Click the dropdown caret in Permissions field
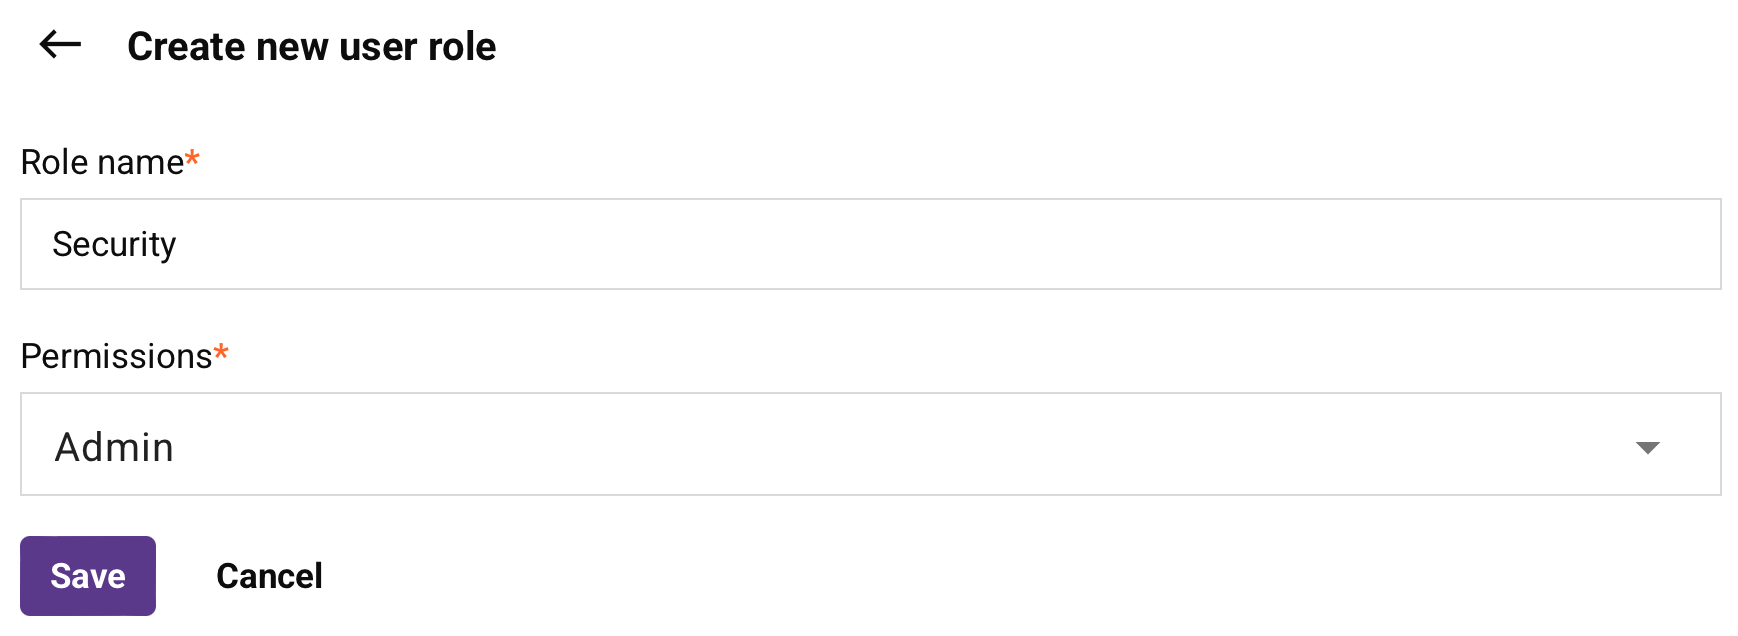 coord(1647,447)
